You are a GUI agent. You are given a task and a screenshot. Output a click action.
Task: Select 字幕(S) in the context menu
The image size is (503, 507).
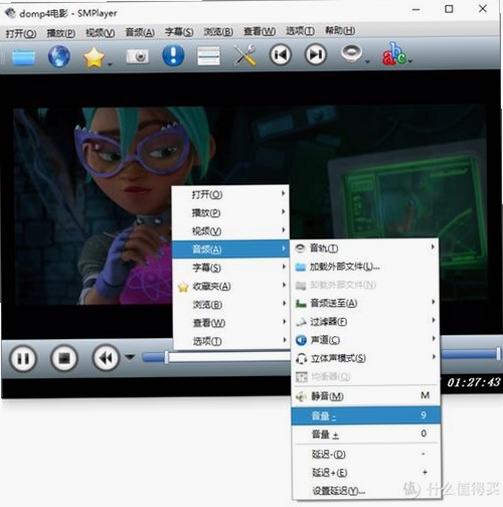230,268
